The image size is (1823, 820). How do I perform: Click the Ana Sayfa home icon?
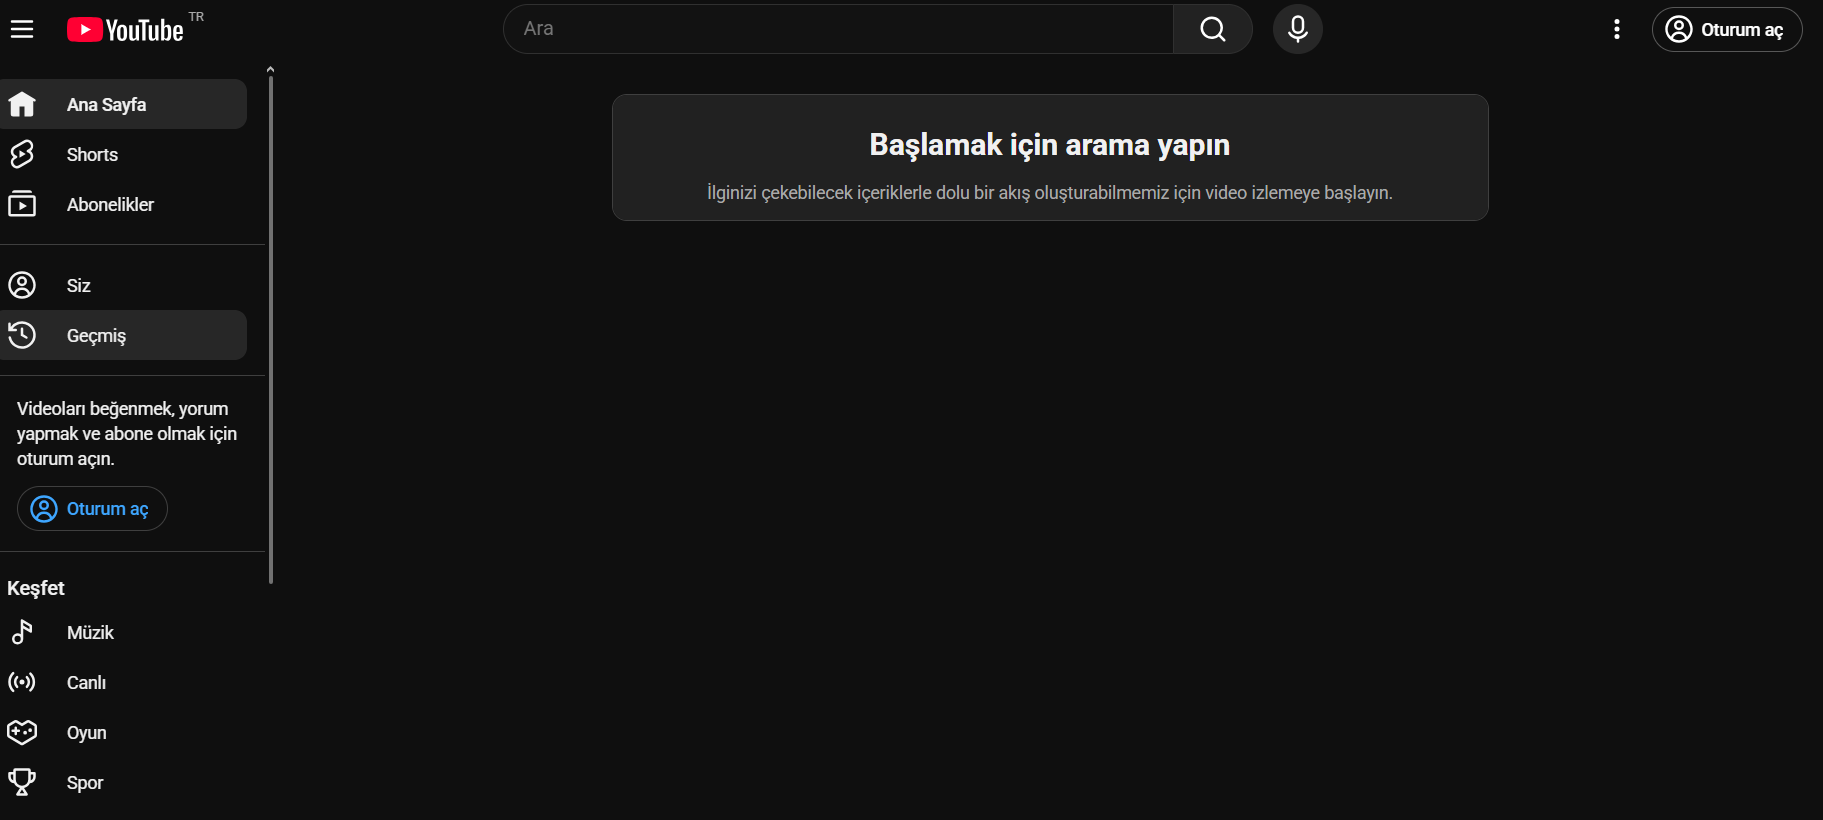[22, 104]
